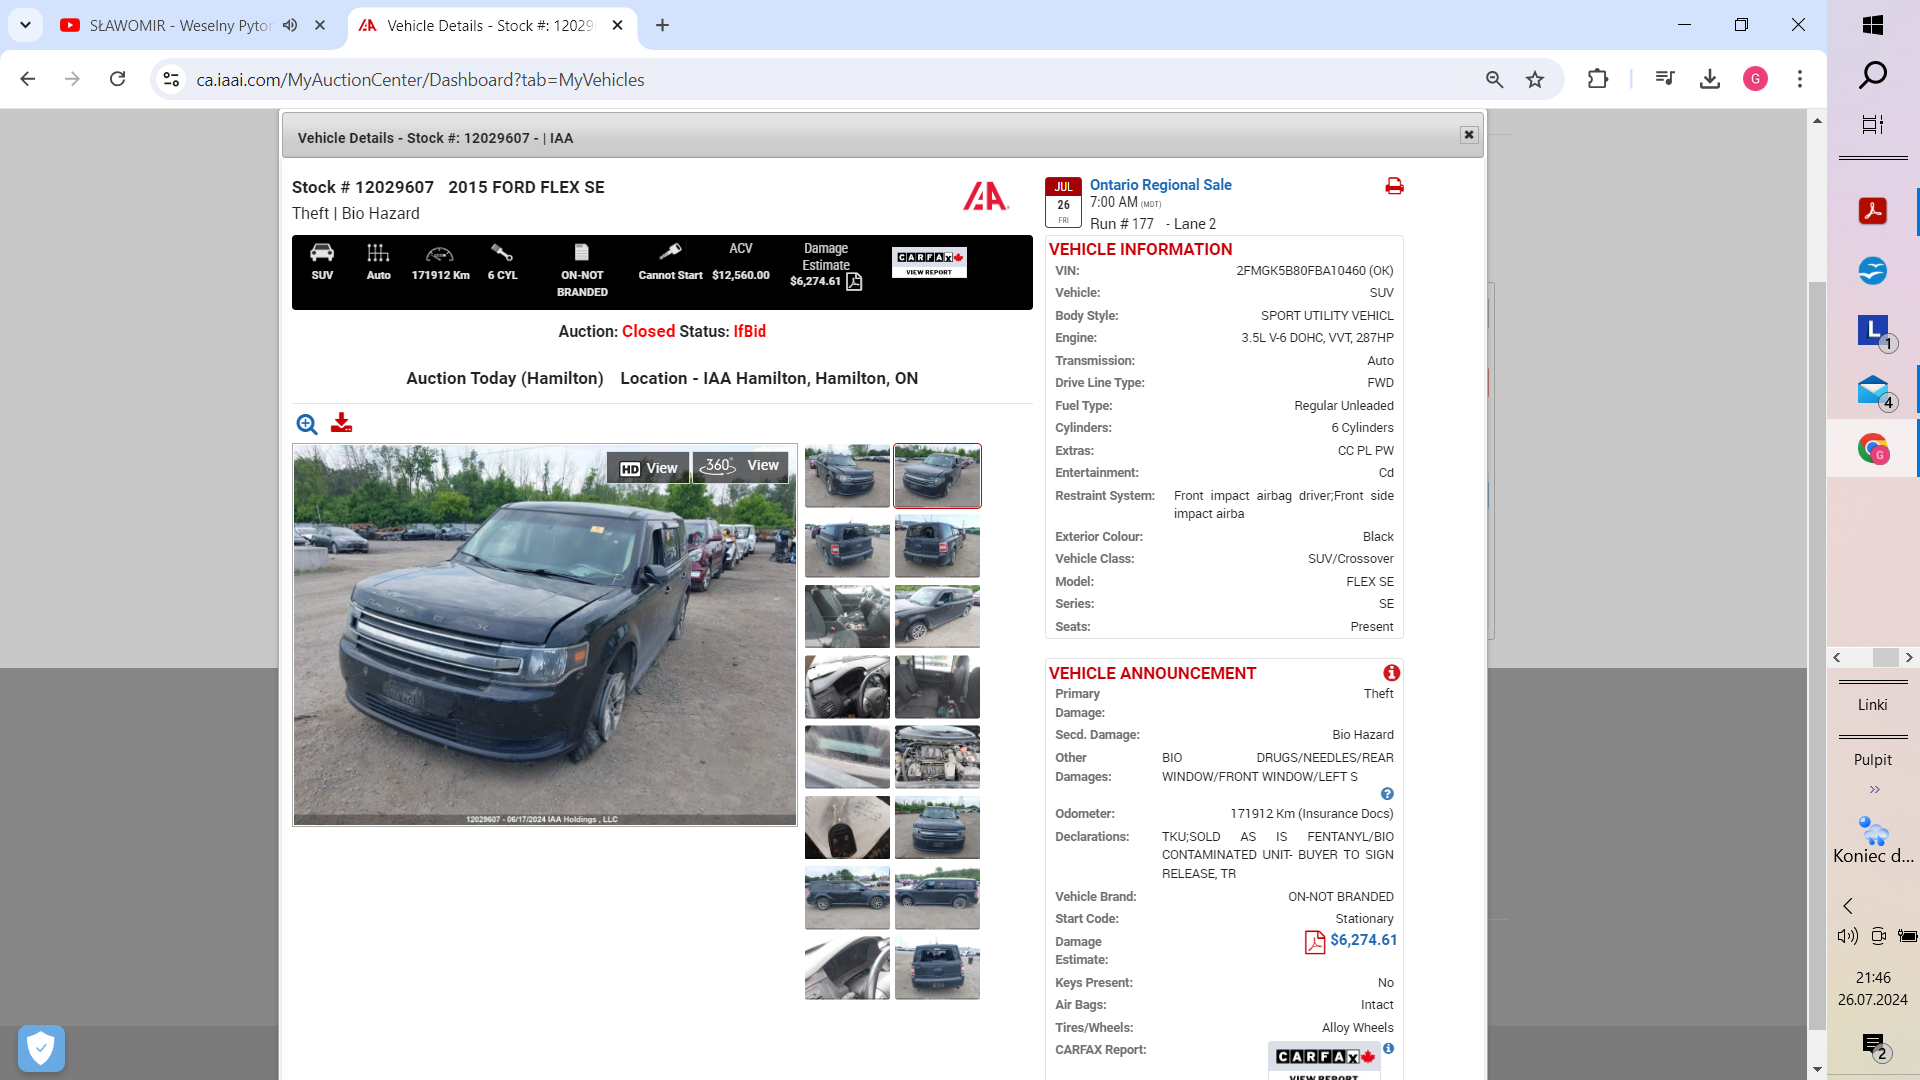Select the engine bay thumbnail
This screenshot has height=1080, width=1920.
point(937,757)
